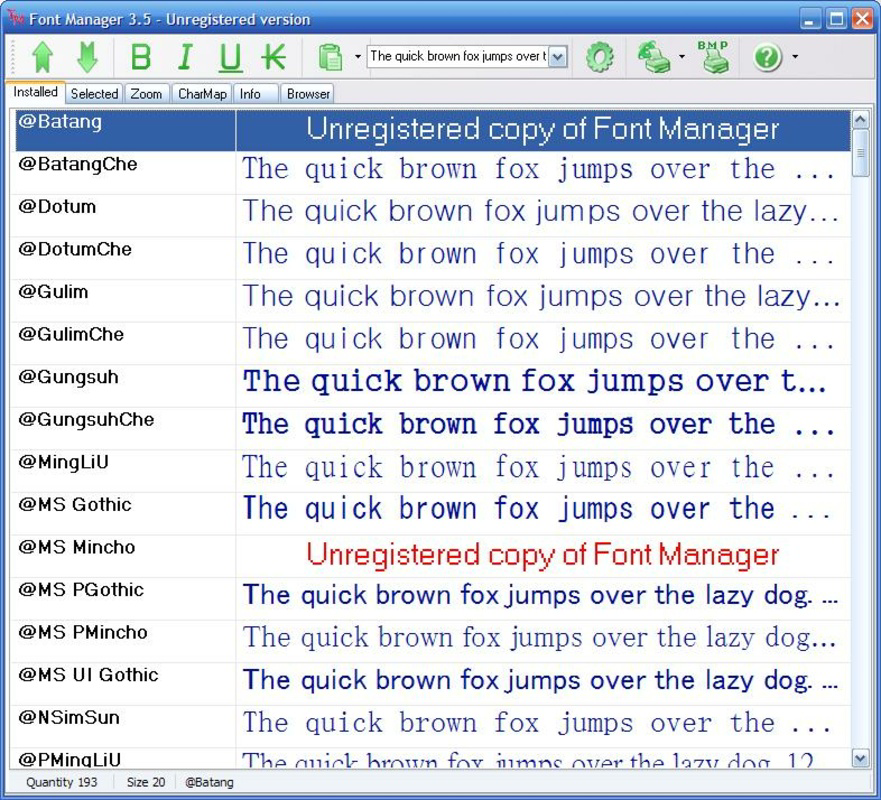881x800 pixels.
Task: Expand the sample text combo box arrow
Action: [x=557, y=57]
